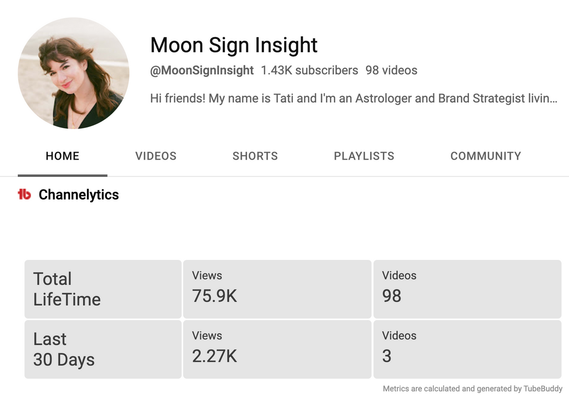Switch to the HOME tab
The width and height of the screenshot is (569, 399).
pos(62,156)
